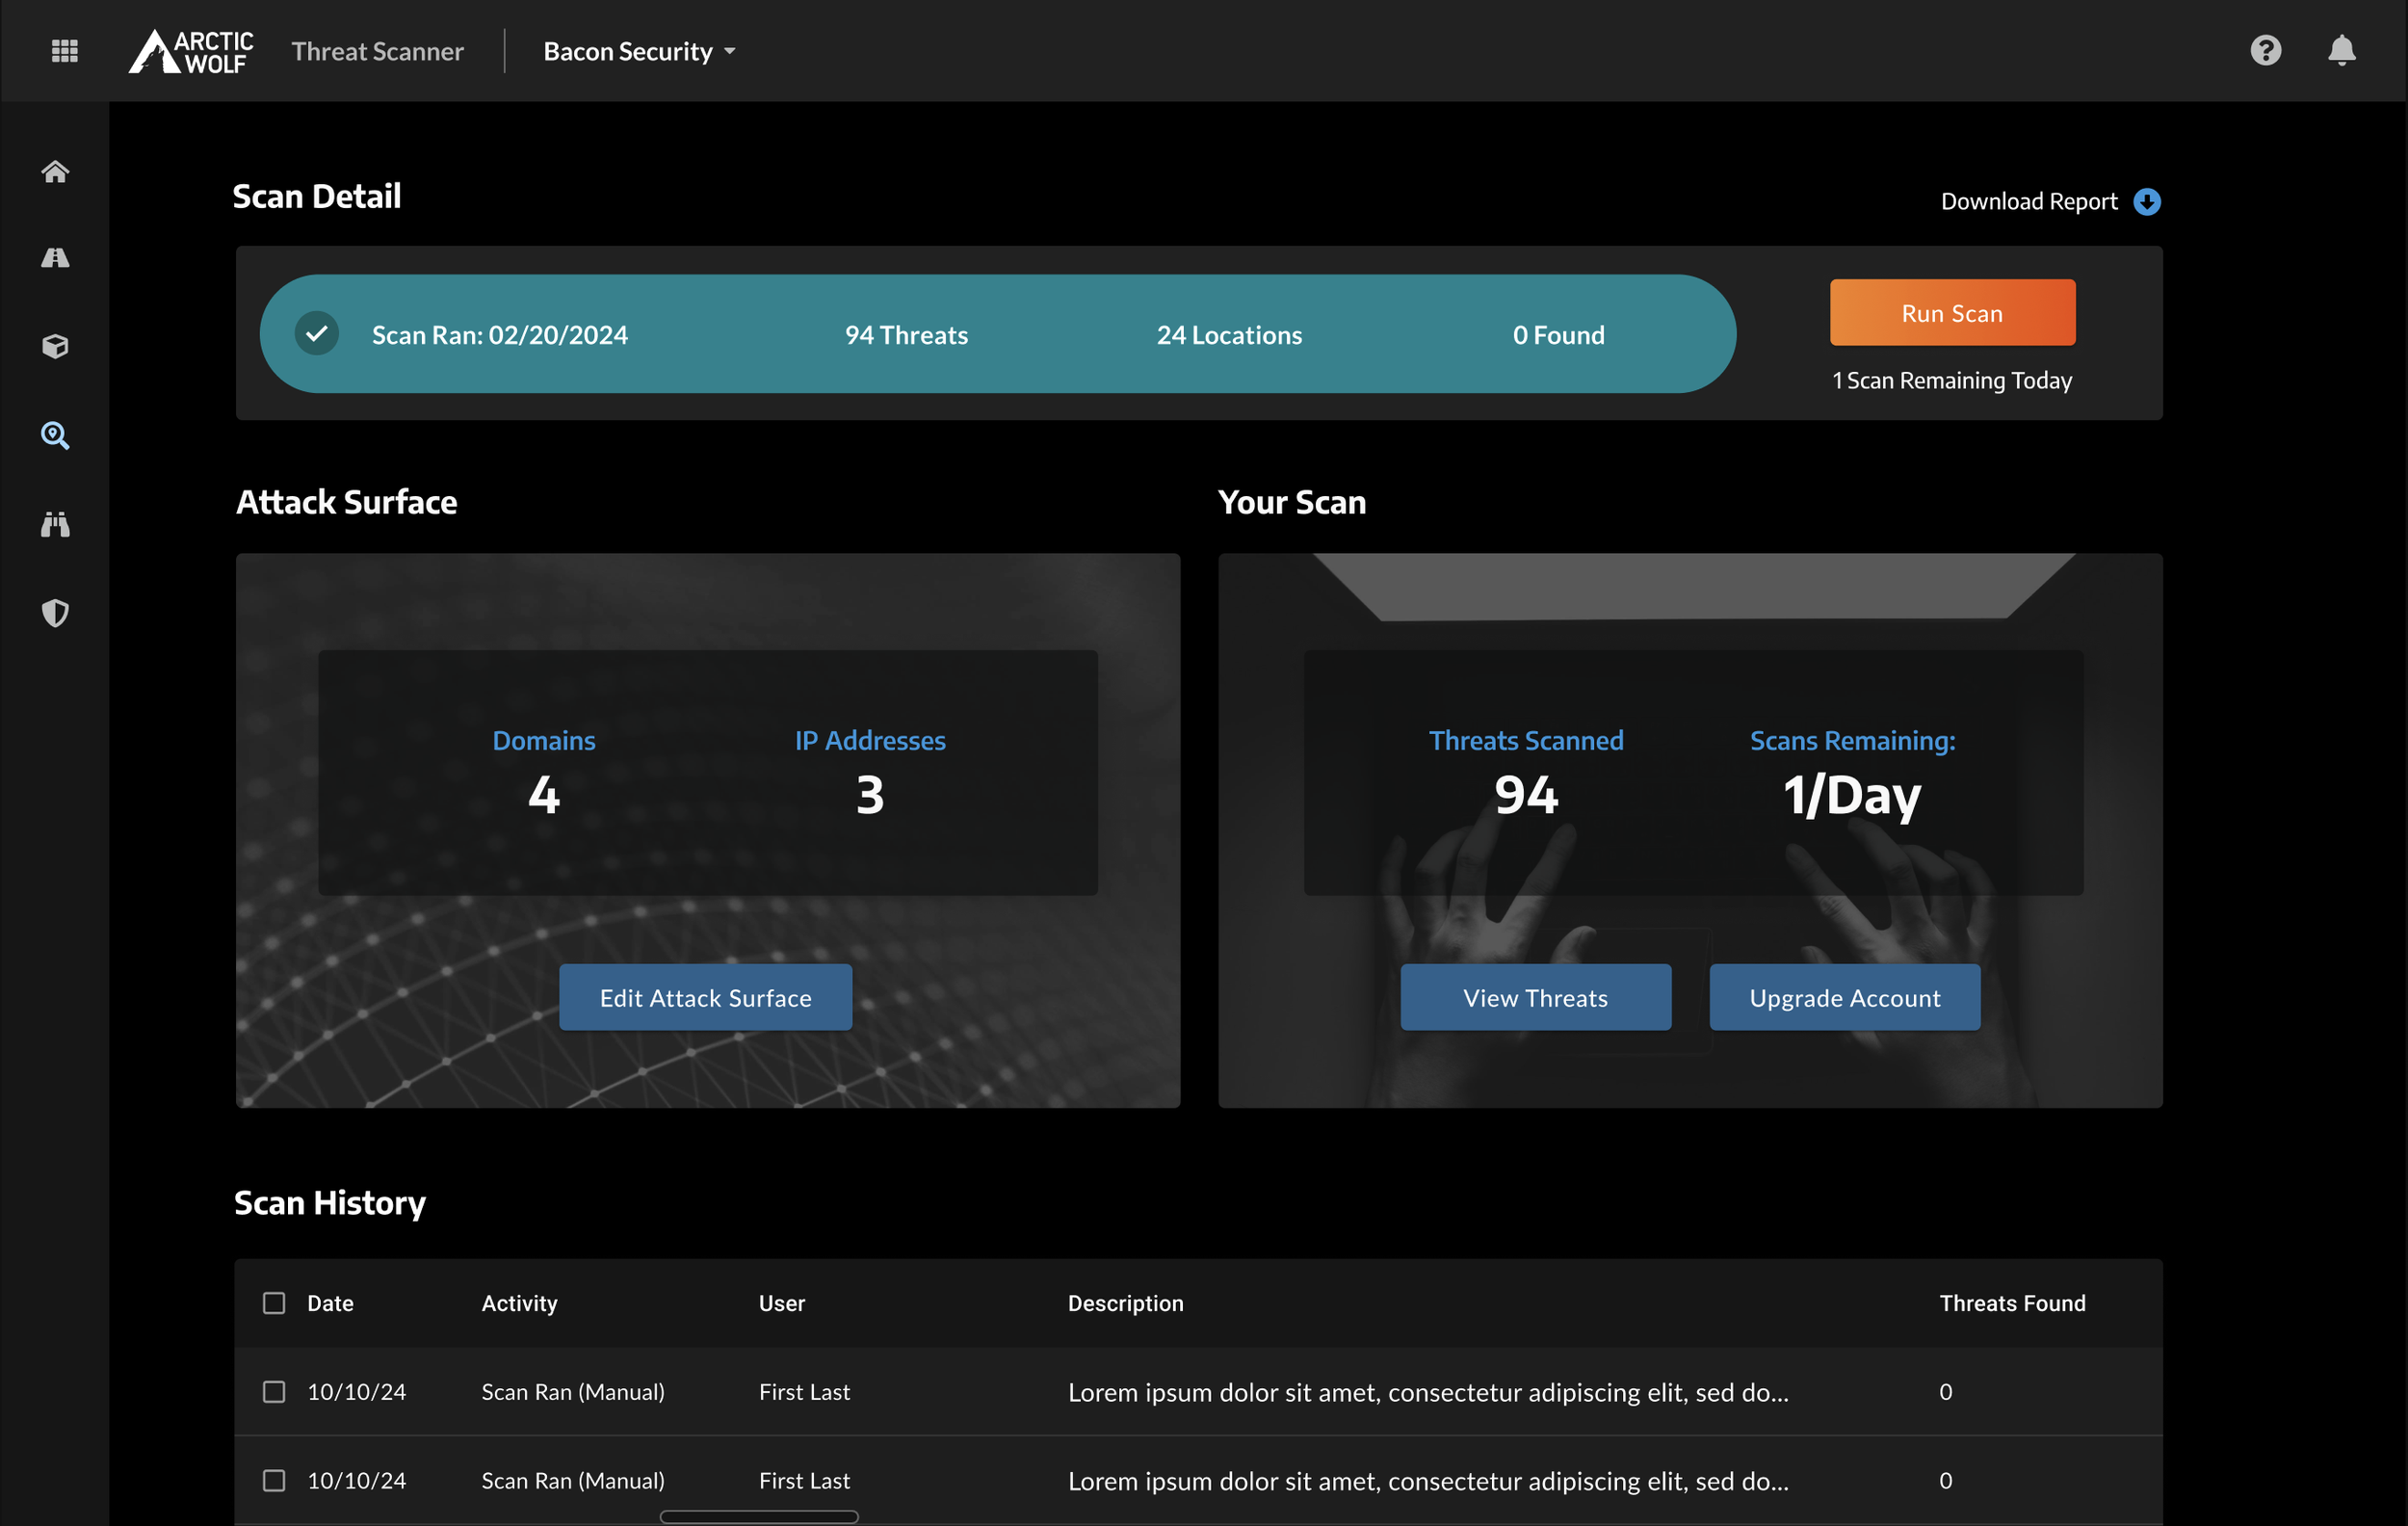Click the Arctic Wolf logo
Viewport: 2408px width, 1526px height.
pos(191,51)
